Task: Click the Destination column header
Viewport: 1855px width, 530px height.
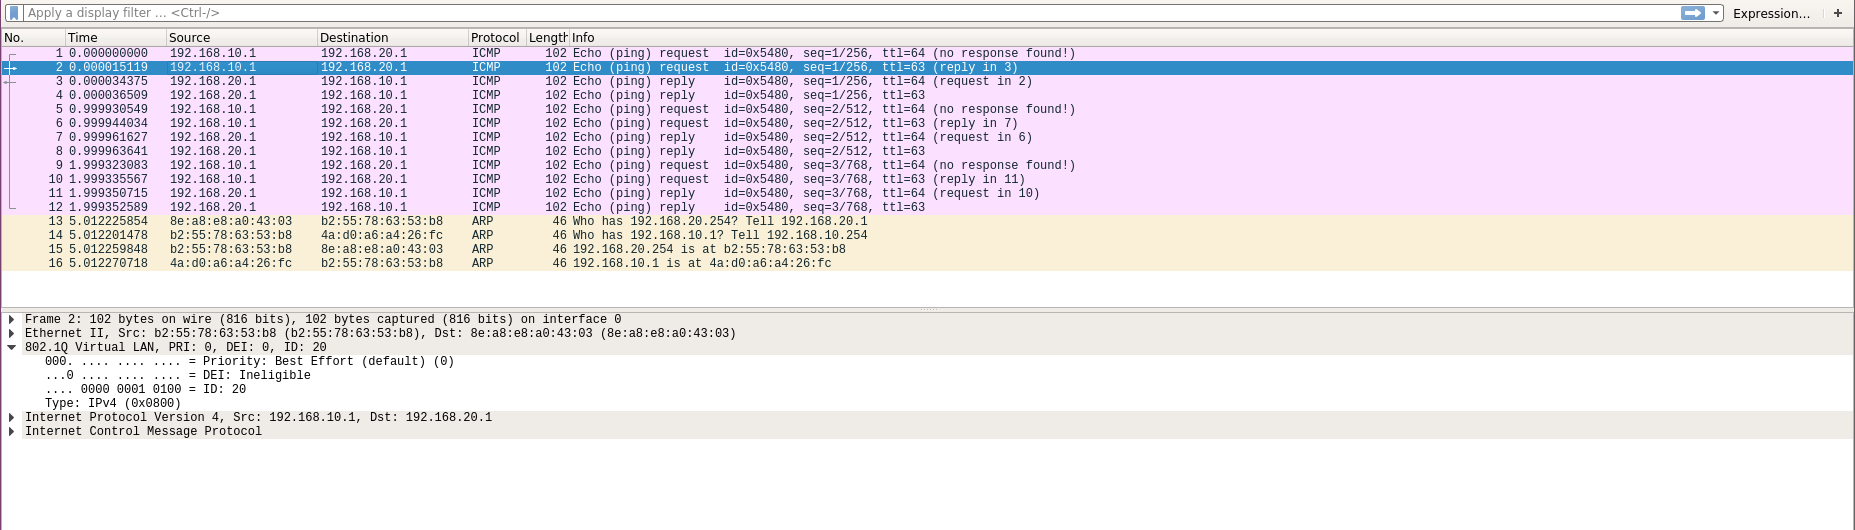Action: [390, 38]
